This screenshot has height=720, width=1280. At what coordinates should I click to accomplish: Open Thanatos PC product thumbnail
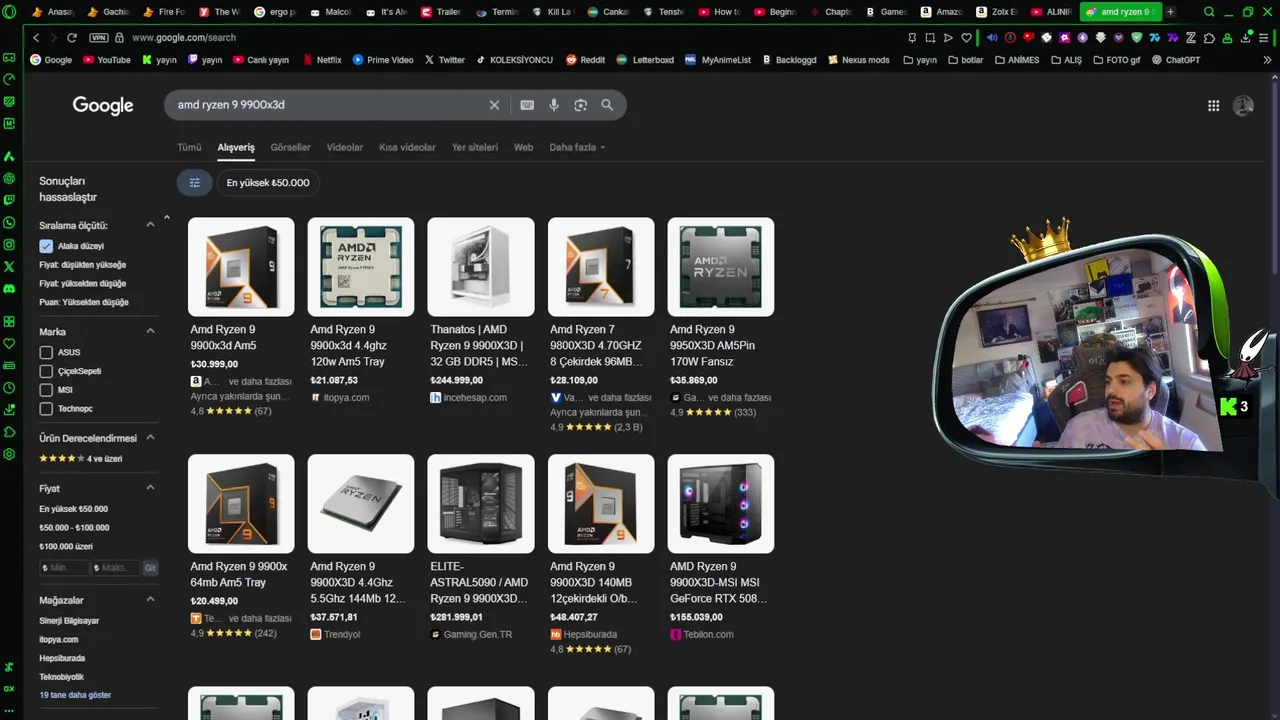pyautogui.click(x=481, y=267)
